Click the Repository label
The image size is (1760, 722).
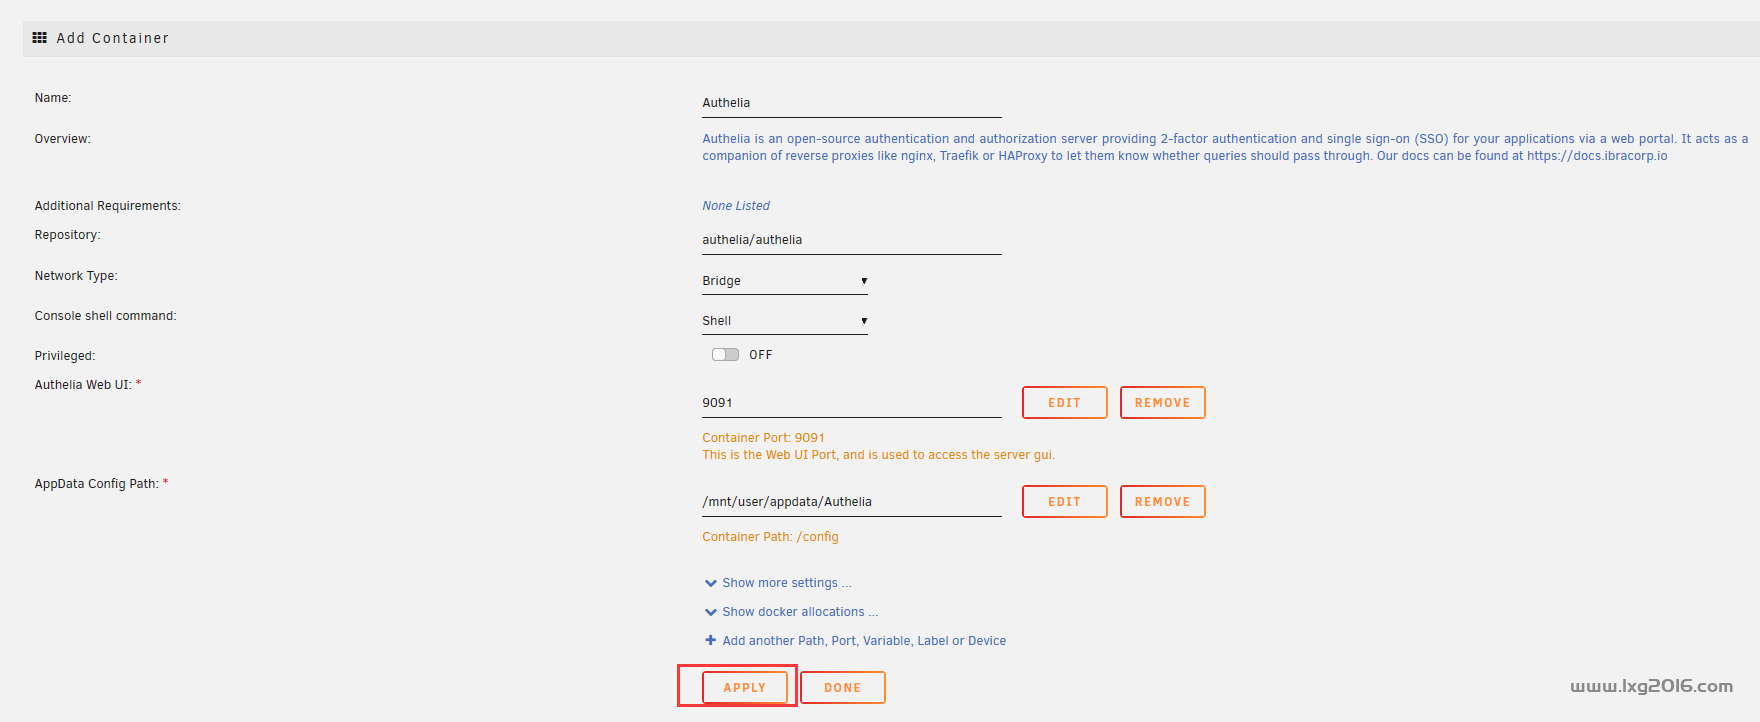[67, 235]
